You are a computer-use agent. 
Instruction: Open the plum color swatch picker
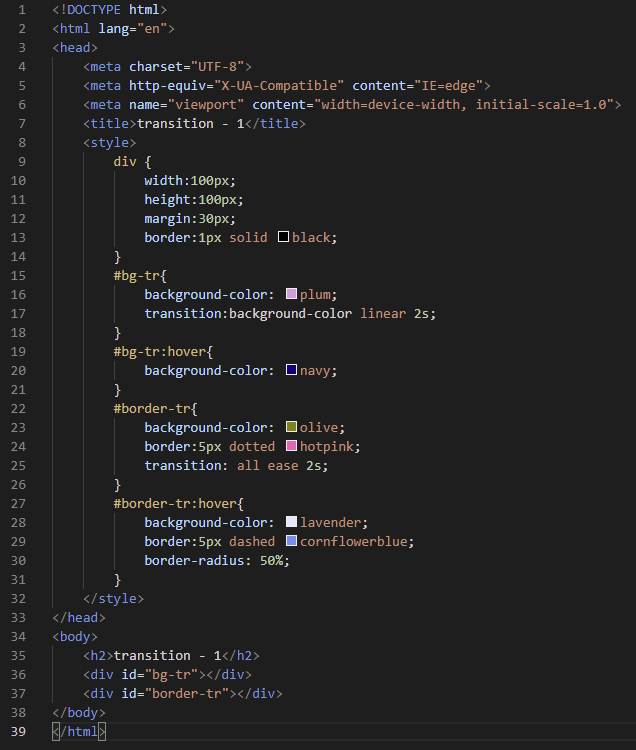tap(291, 294)
